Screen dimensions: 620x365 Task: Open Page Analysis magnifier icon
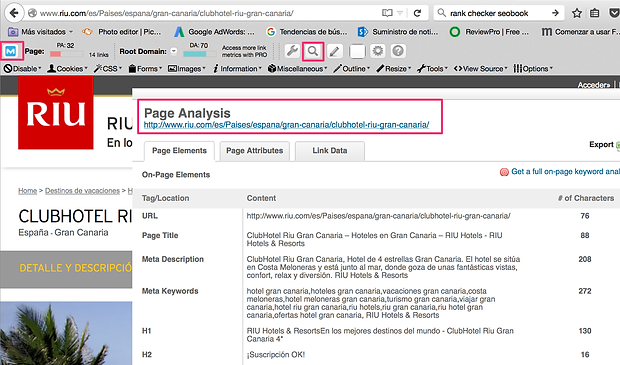pos(313,51)
